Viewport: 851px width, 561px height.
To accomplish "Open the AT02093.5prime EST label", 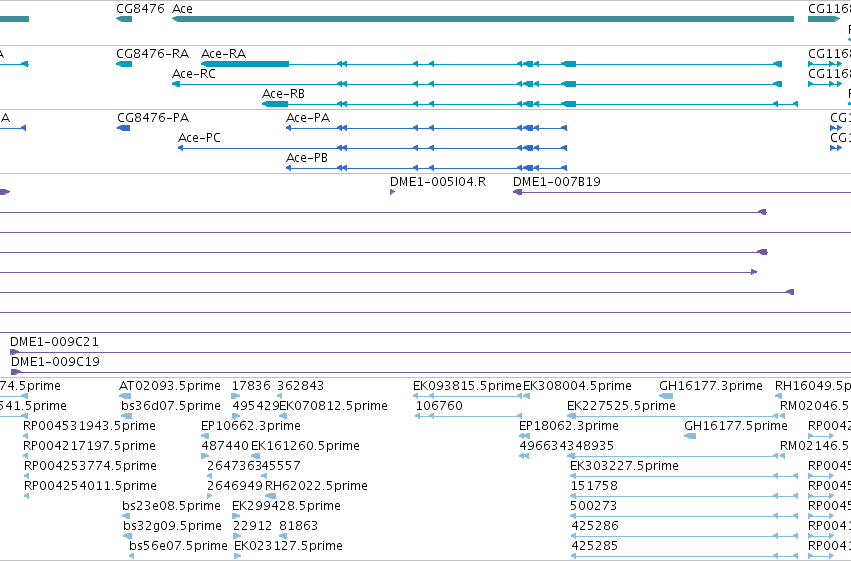I will coord(170,386).
